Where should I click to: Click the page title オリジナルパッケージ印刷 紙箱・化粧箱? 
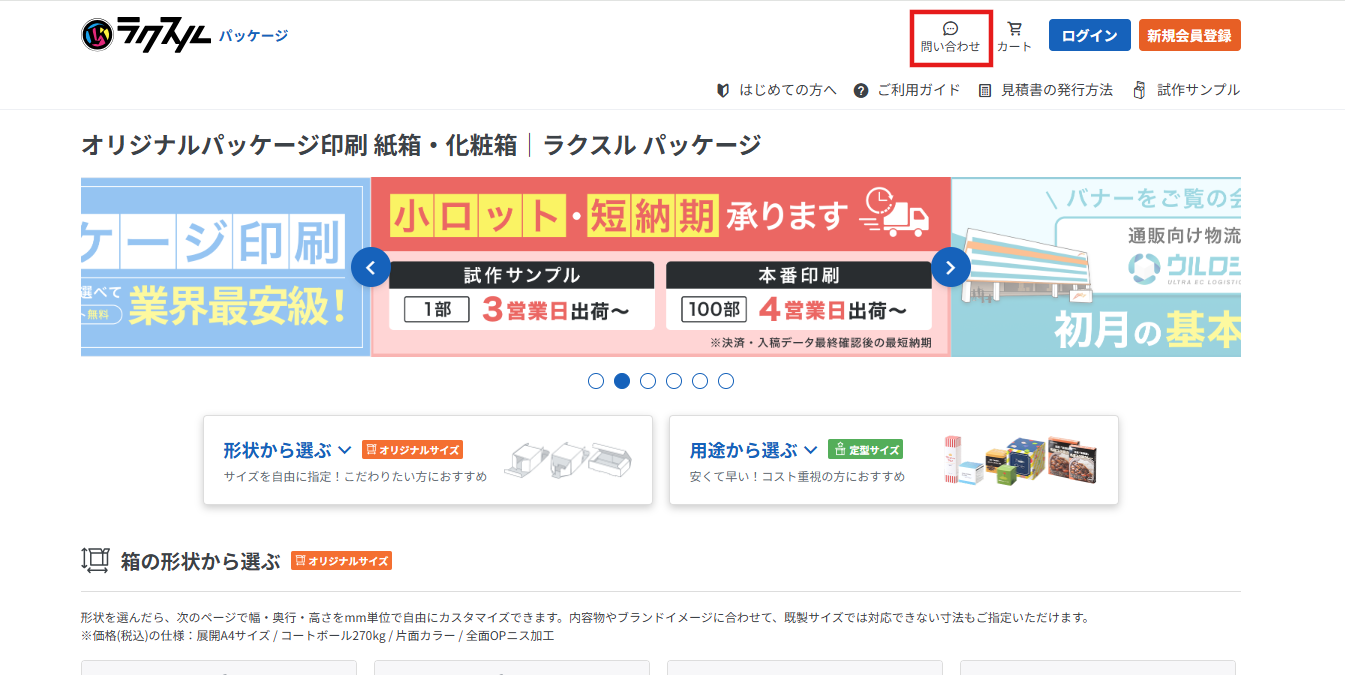299,145
